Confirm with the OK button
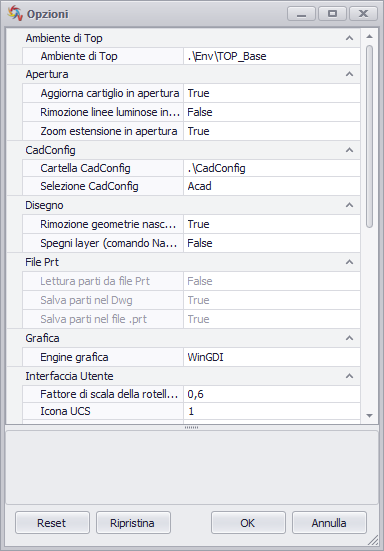The height and width of the screenshot is (551, 384). coord(248,523)
